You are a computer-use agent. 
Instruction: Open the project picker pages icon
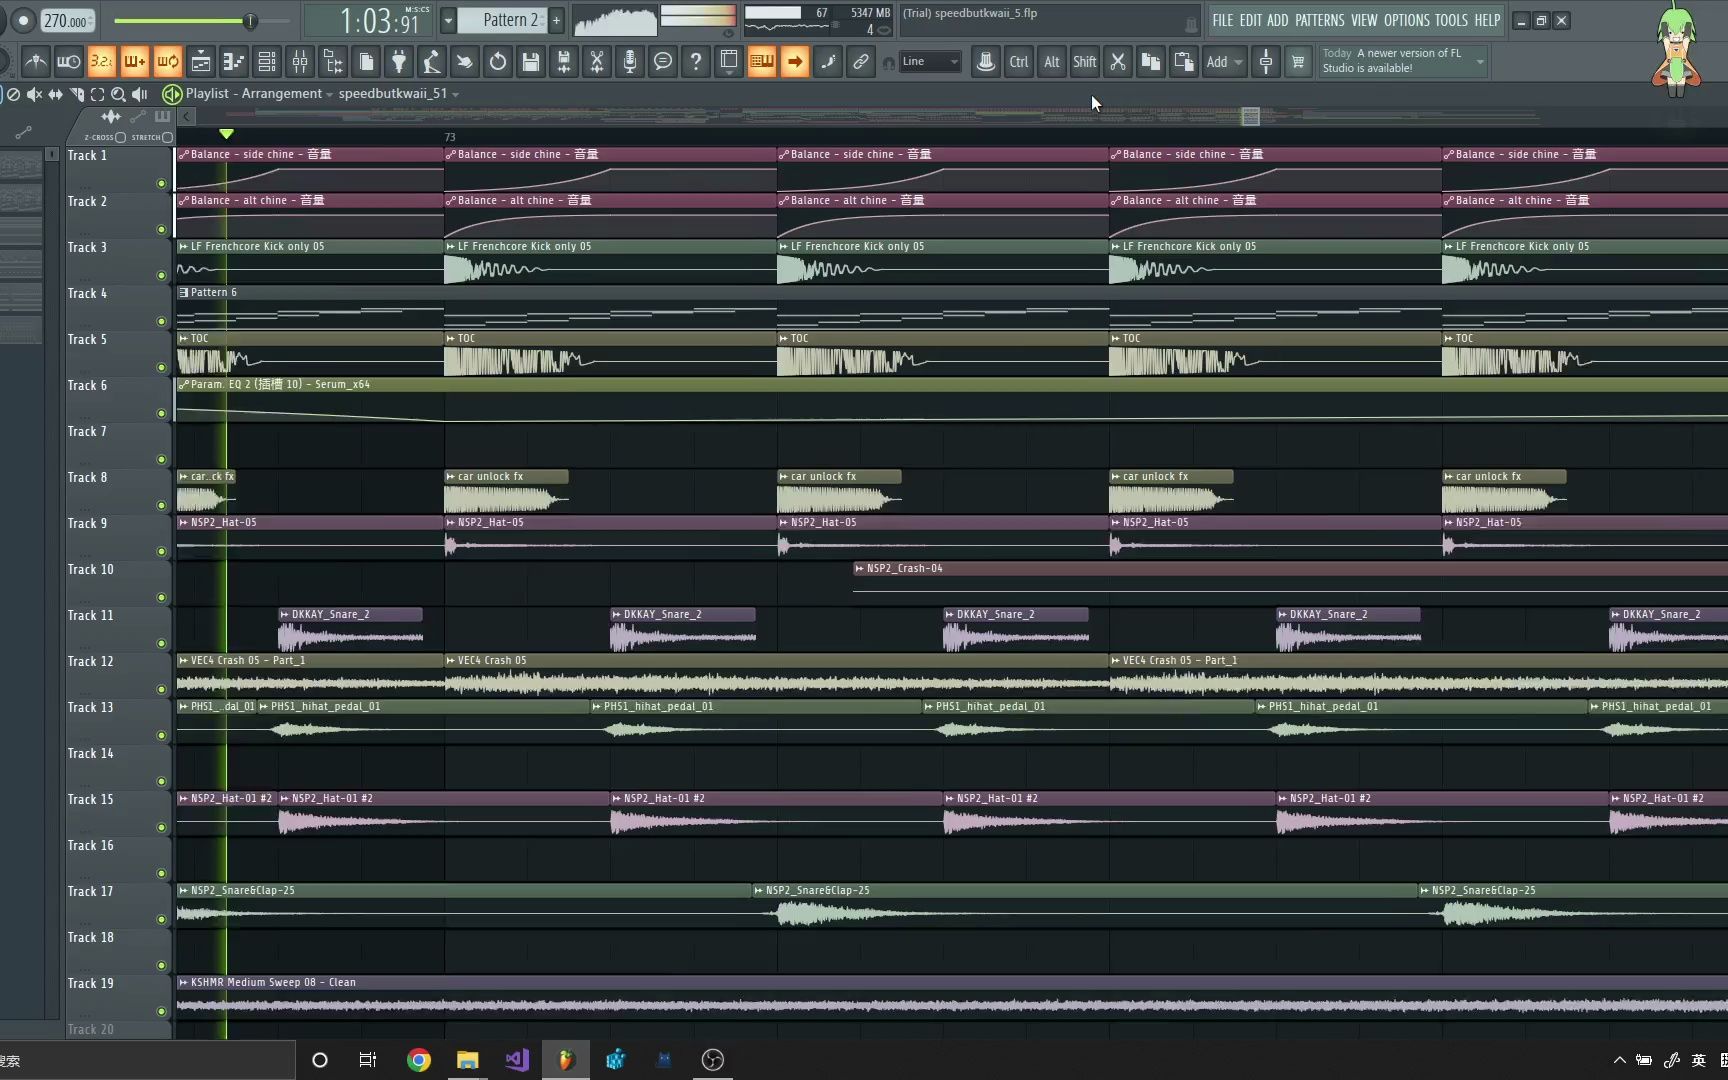tap(366, 62)
